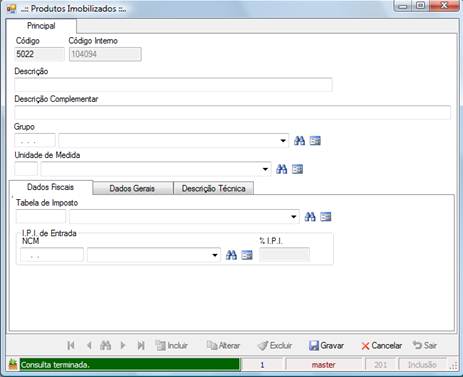Click the Cancelar button

(x=381, y=345)
